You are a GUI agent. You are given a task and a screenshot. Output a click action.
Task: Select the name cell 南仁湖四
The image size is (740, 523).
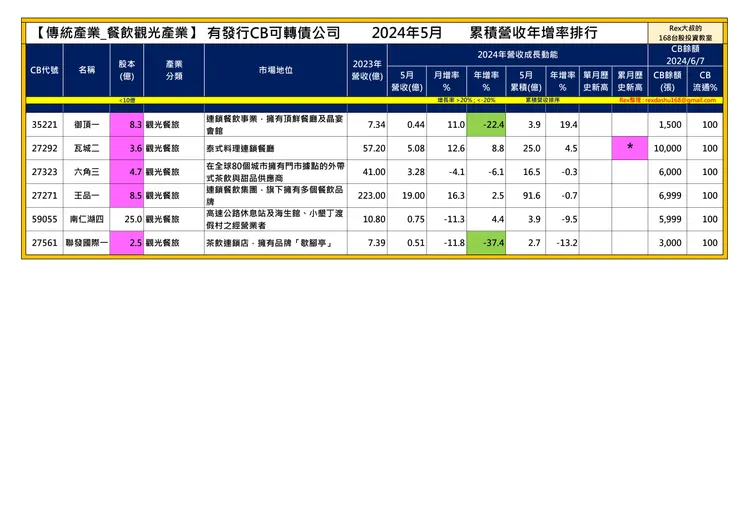pyautogui.click(x=87, y=219)
